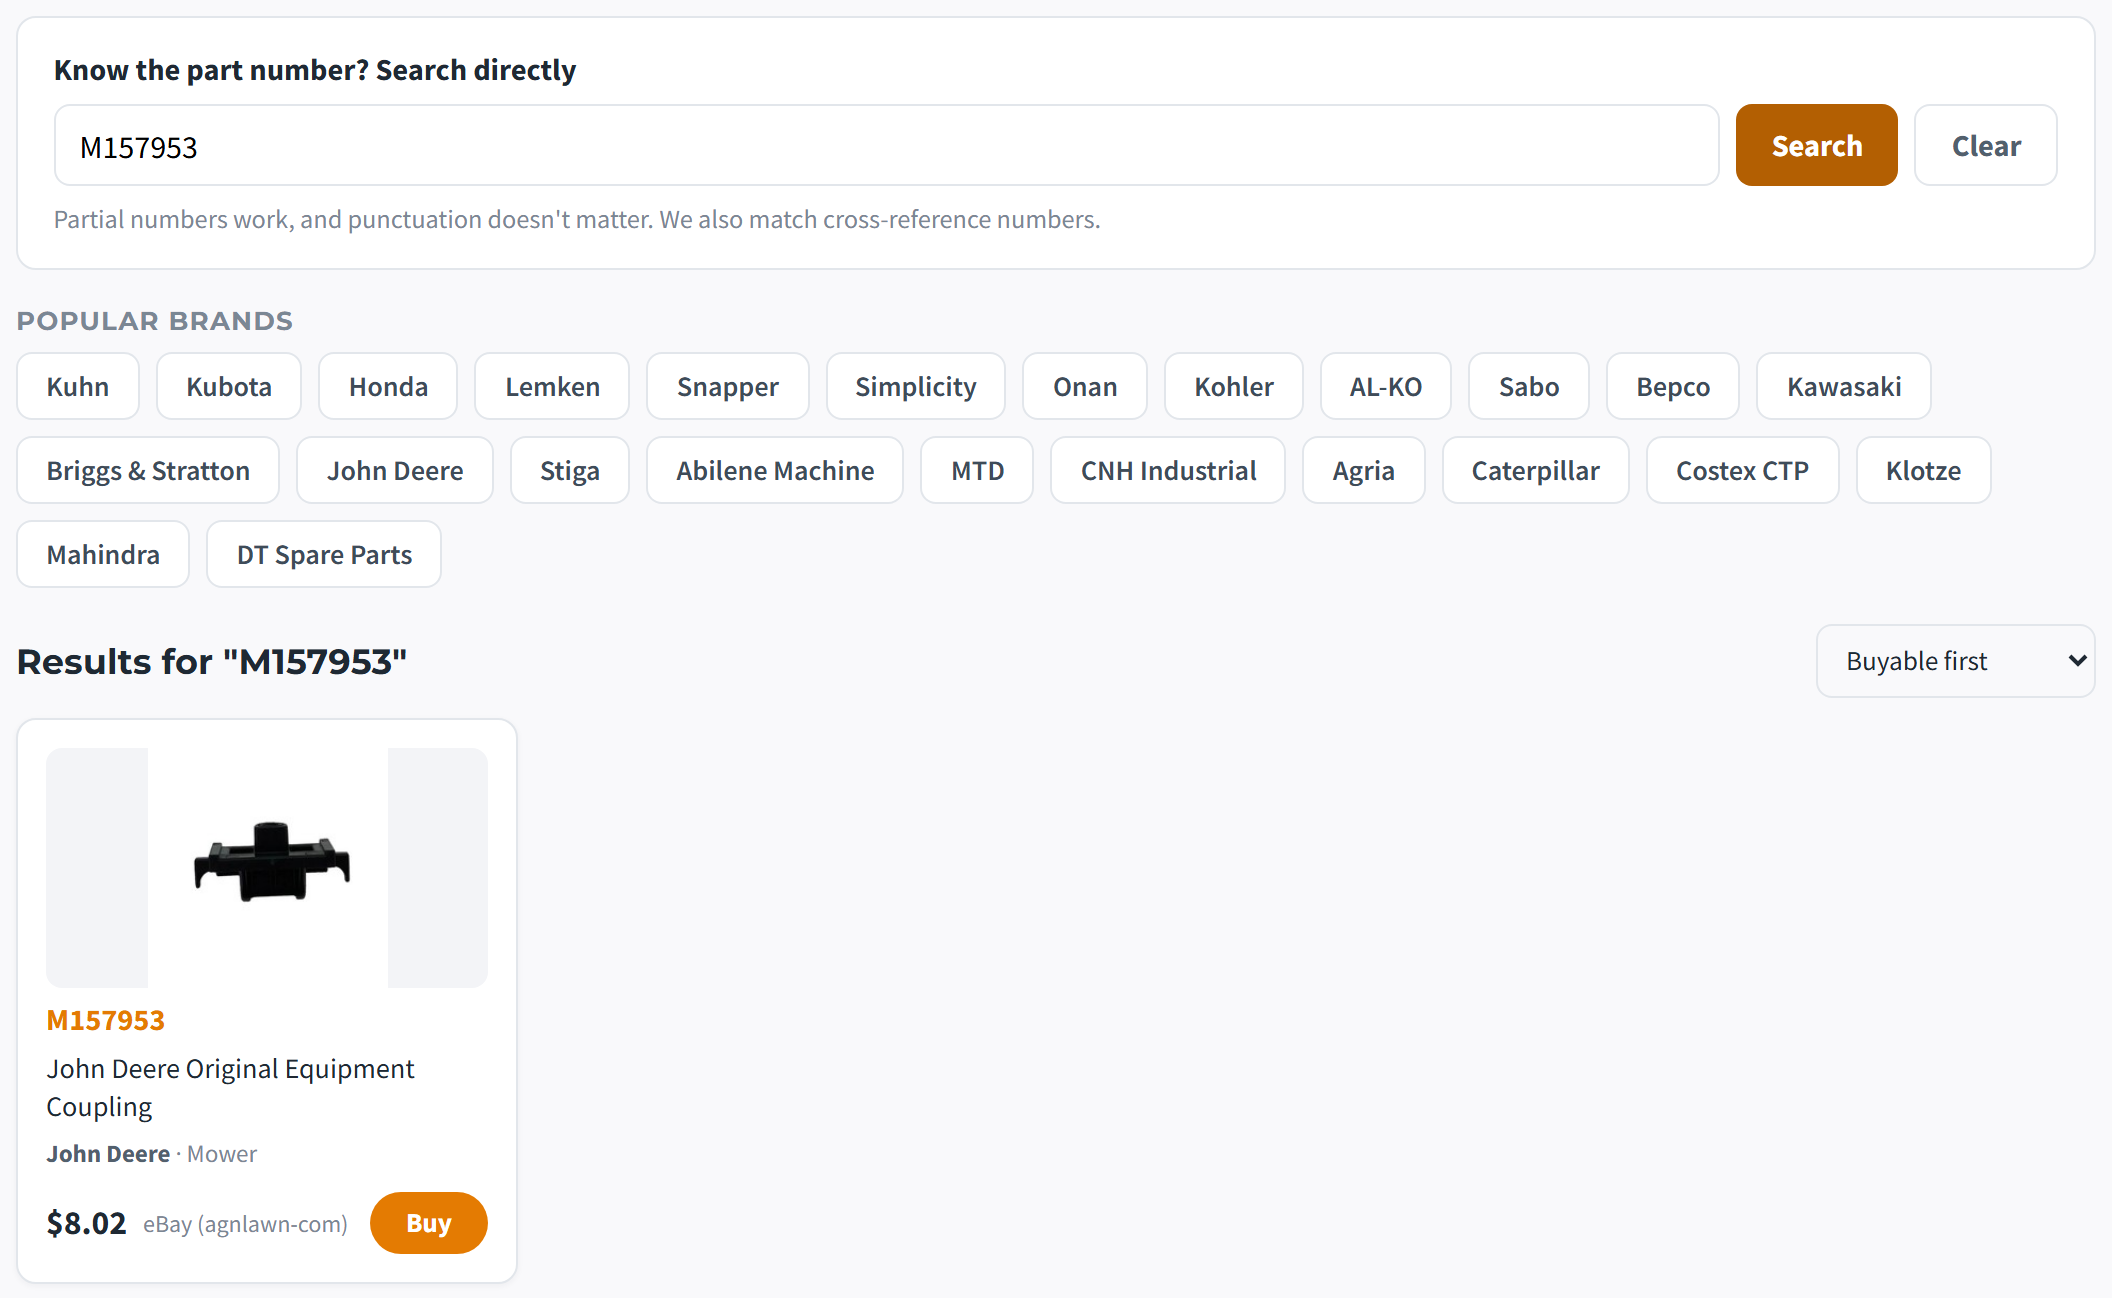The height and width of the screenshot is (1298, 2112).
Task: Select the MTD brand chip
Action: (x=977, y=471)
